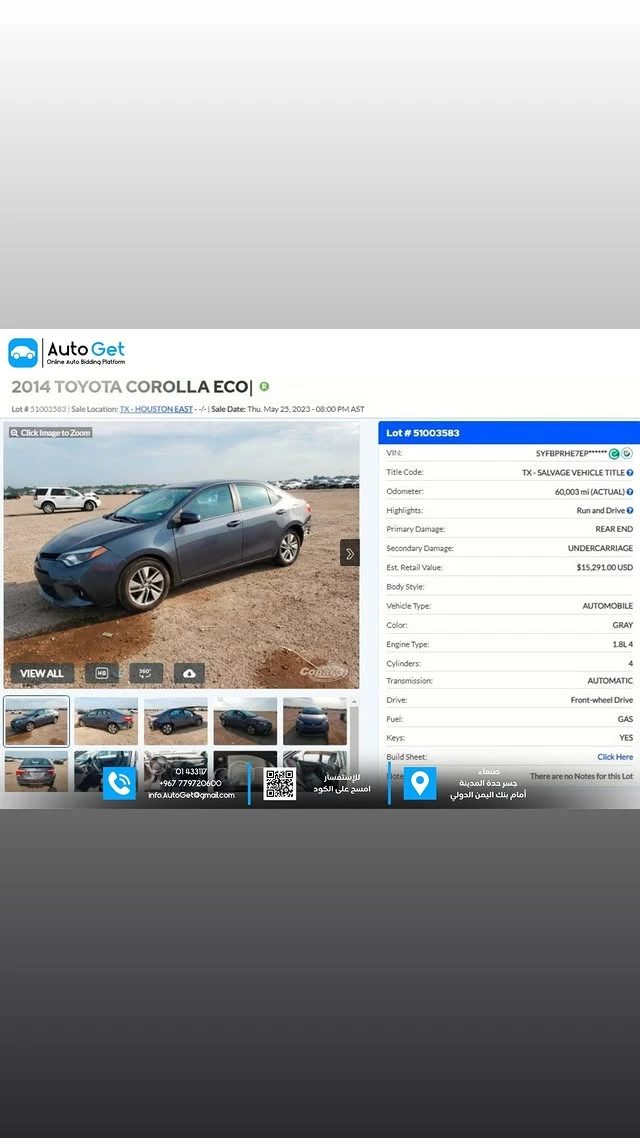
Task: Click the '2014 TOYOTA COROLLA ECO' heading
Action: pyautogui.click(x=131, y=388)
